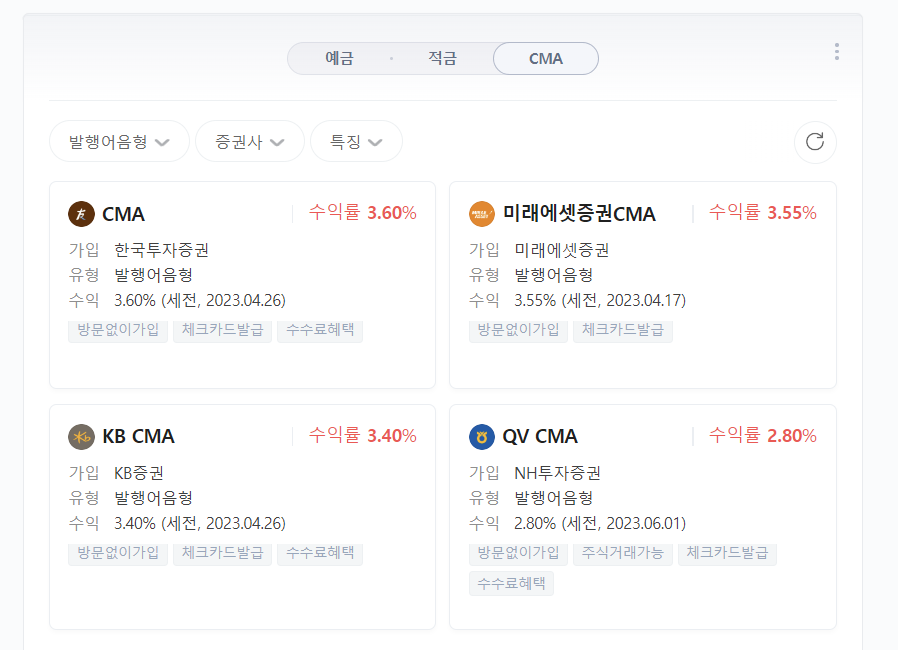Click 방문없이가입 tag on QV CMA card

point(518,553)
